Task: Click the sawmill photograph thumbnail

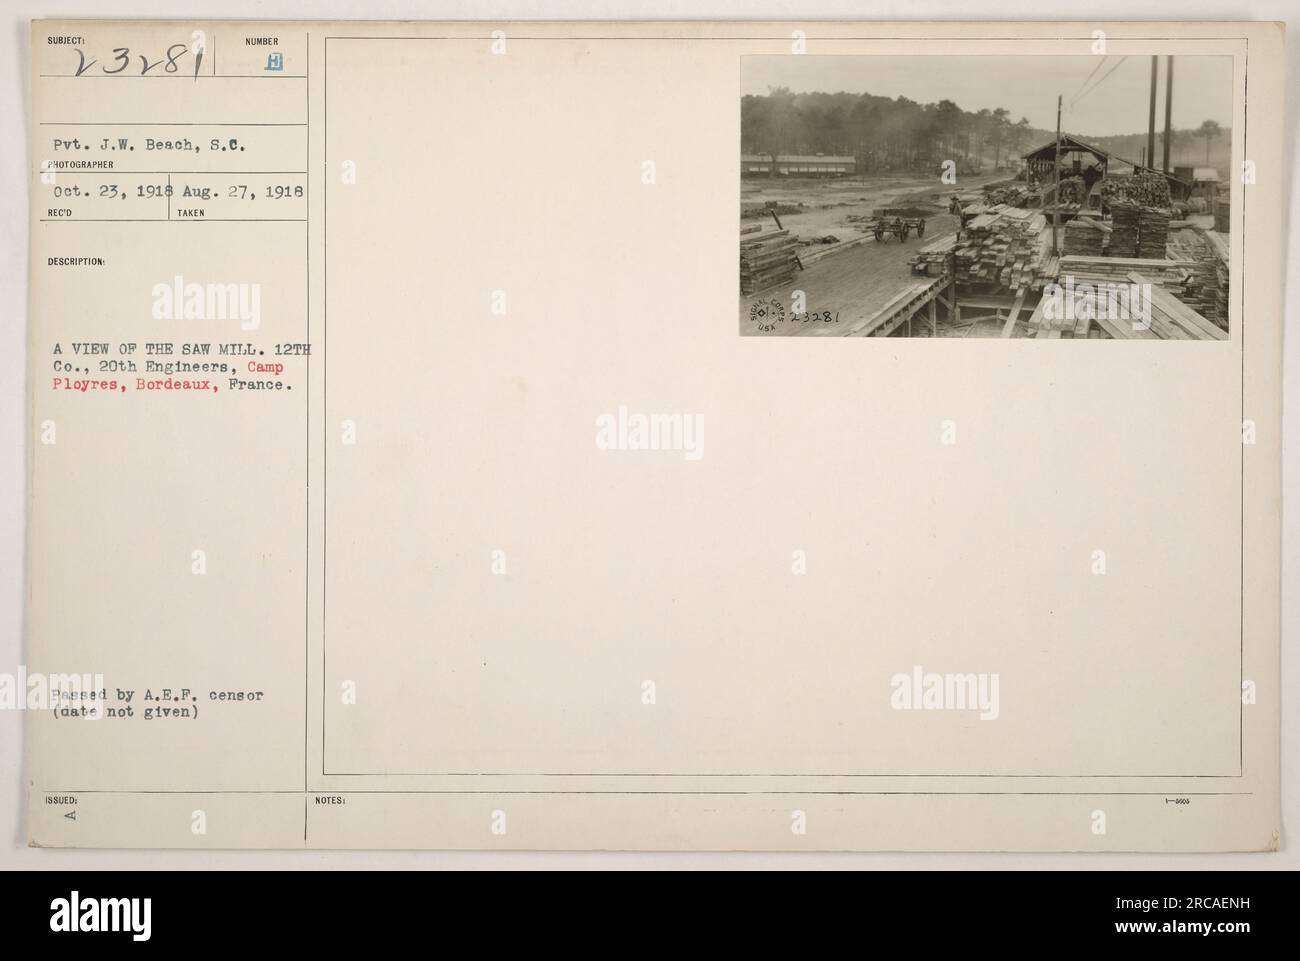Action: [x=985, y=197]
